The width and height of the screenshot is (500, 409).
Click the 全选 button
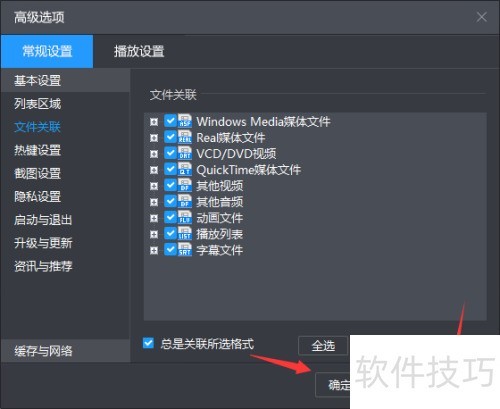[323, 346]
